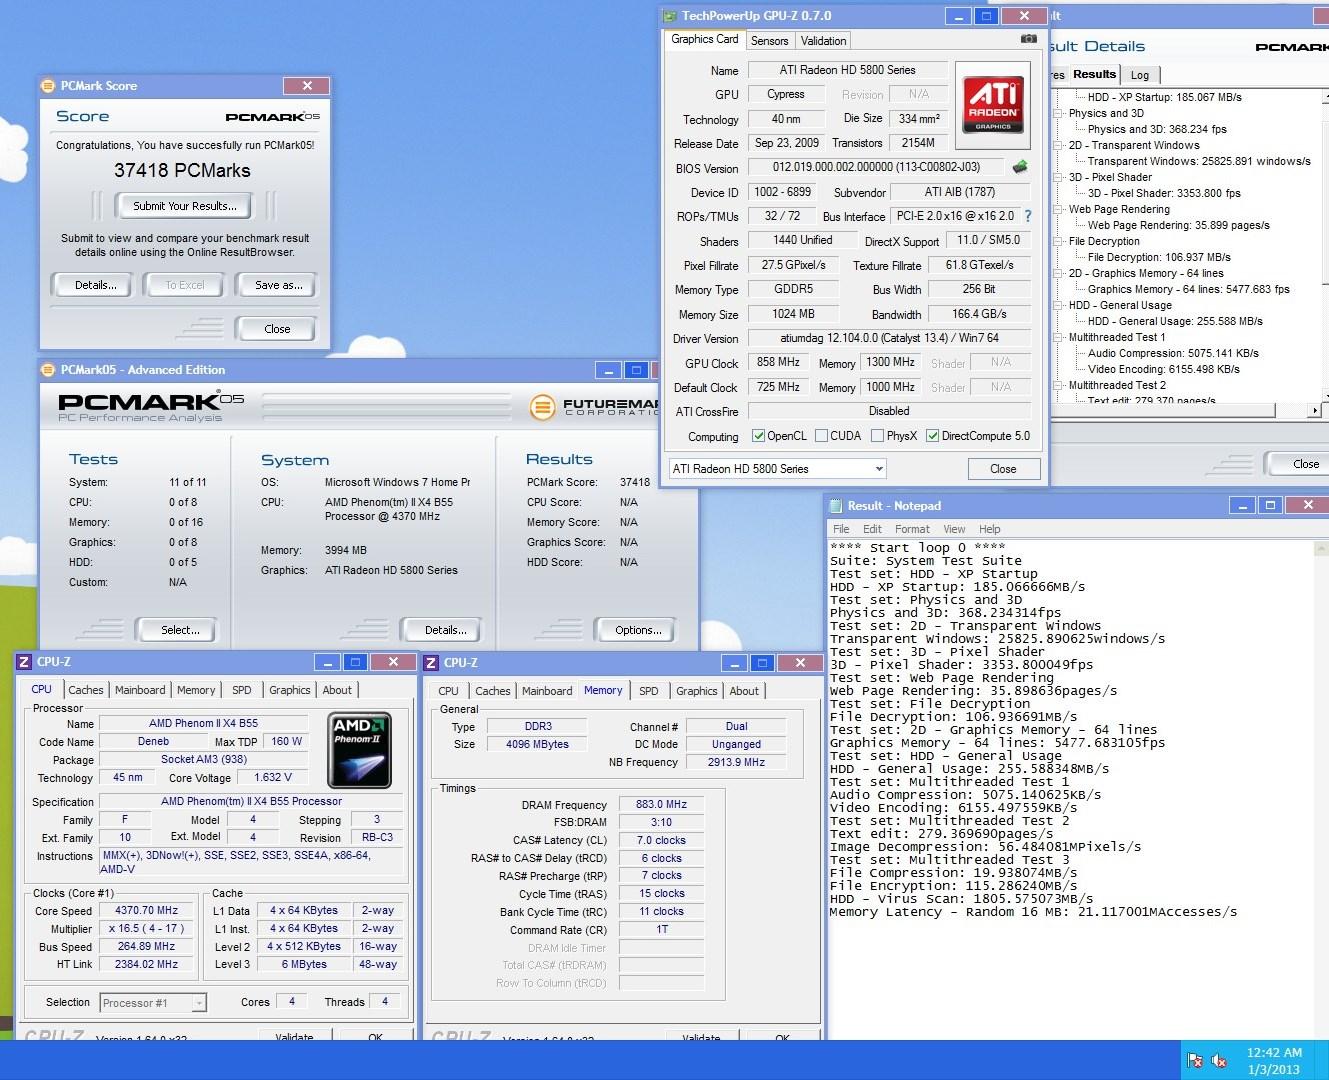Click the Threads count field in CPU-Z
Screen dimensions: 1329x1080
[385, 1001]
